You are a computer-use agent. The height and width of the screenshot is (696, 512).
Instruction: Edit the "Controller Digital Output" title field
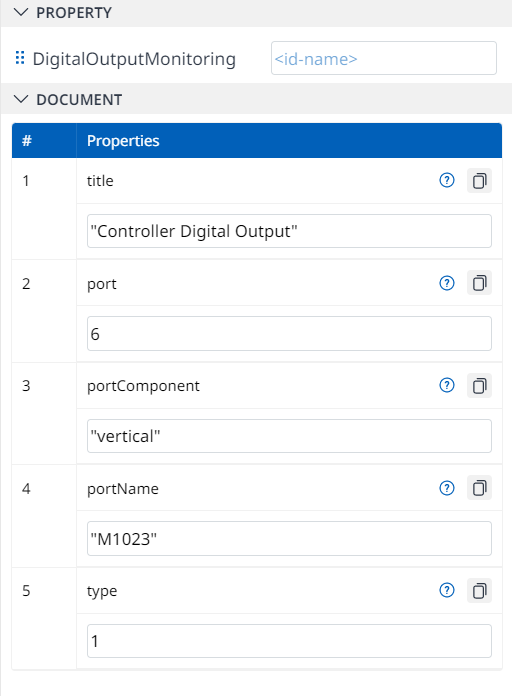pos(289,231)
